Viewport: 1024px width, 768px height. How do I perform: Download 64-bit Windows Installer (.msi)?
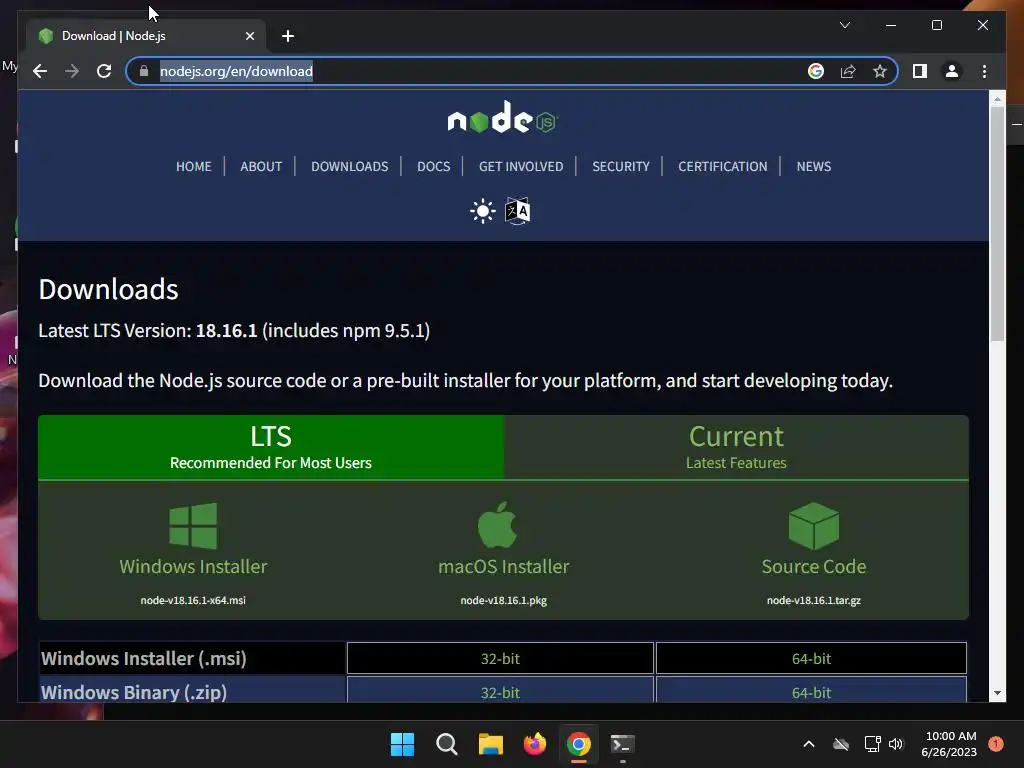click(x=811, y=658)
